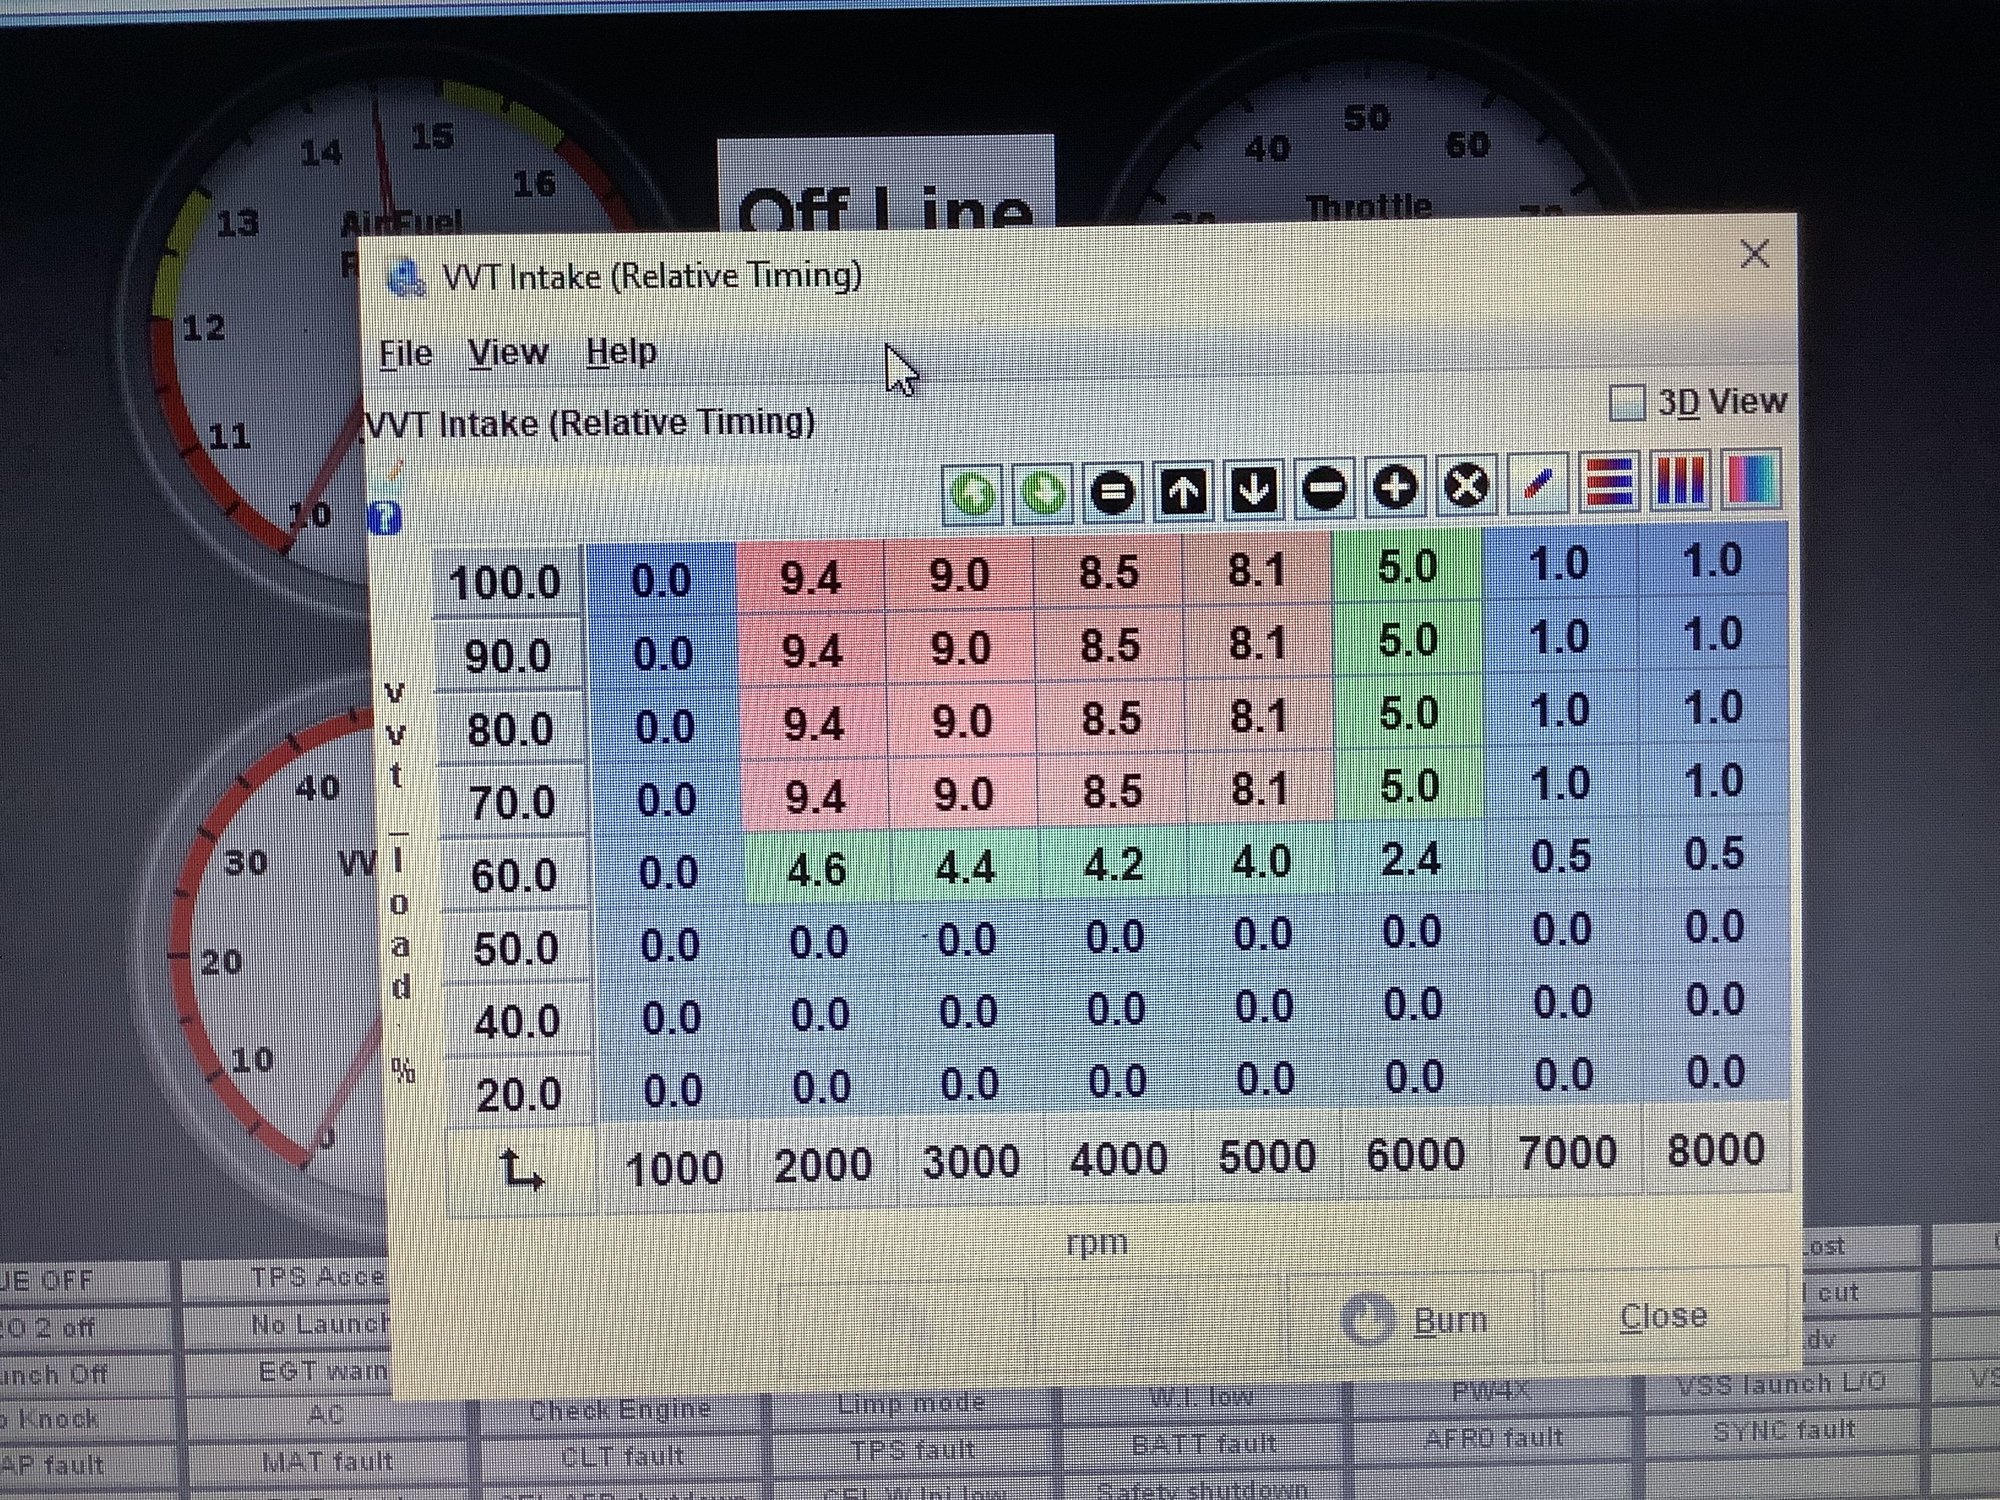Enable the 3D View checkbox
Screen dimensions: 2000x1500
click(1627, 403)
